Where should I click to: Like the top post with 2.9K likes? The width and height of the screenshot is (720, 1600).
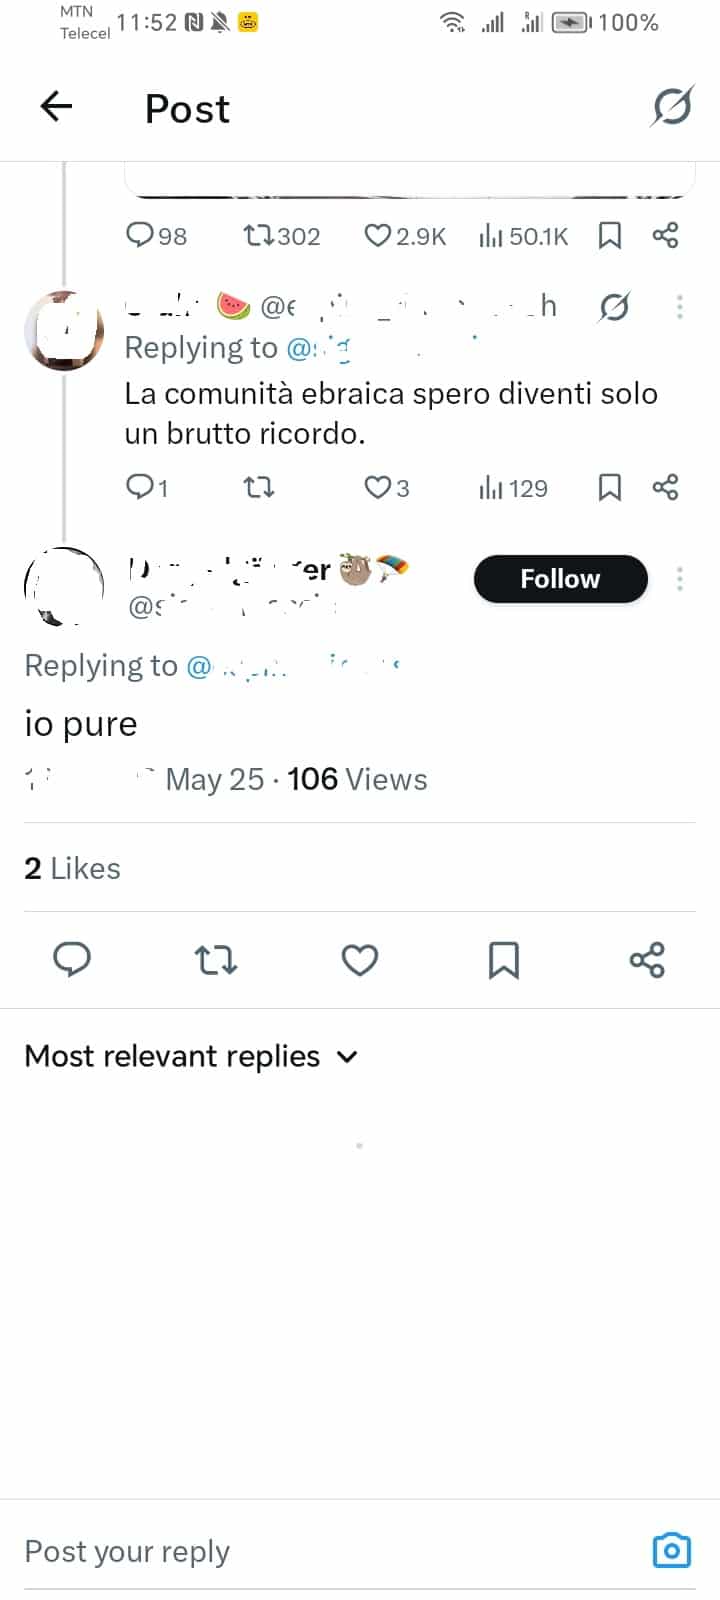tap(404, 236)
